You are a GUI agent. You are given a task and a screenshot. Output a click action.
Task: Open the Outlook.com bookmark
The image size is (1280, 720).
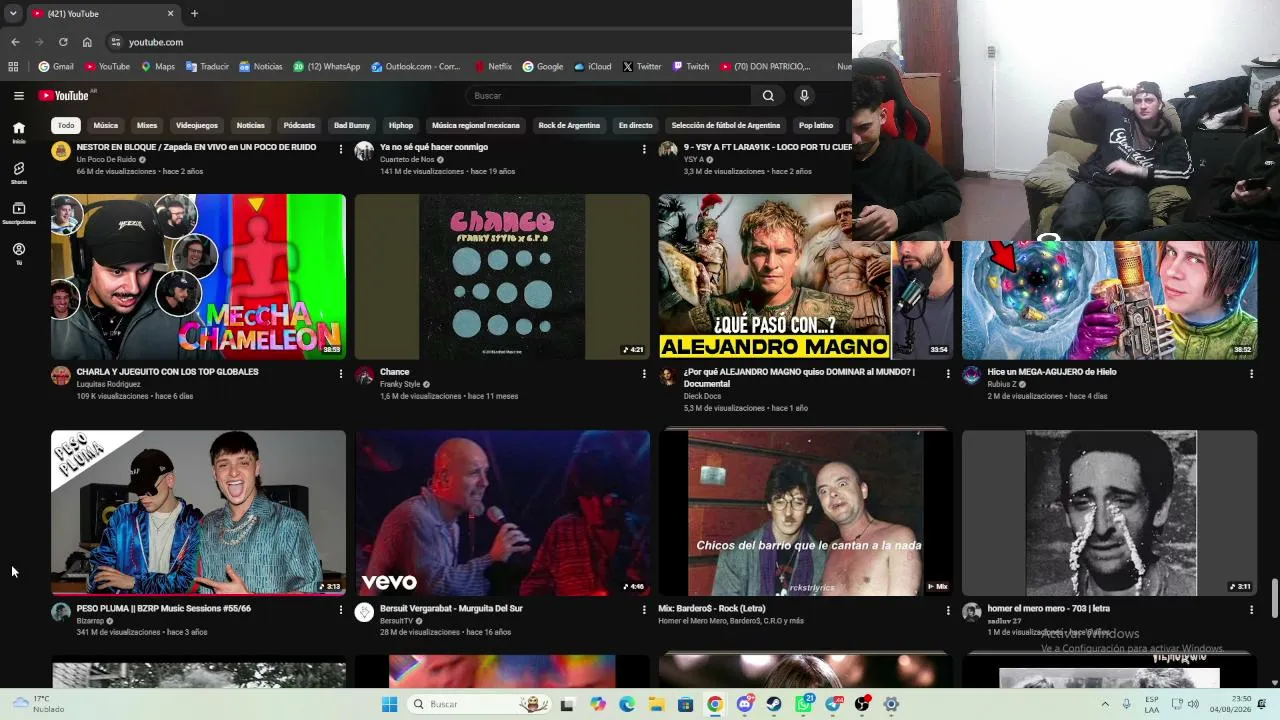click(x=416, y=67)
